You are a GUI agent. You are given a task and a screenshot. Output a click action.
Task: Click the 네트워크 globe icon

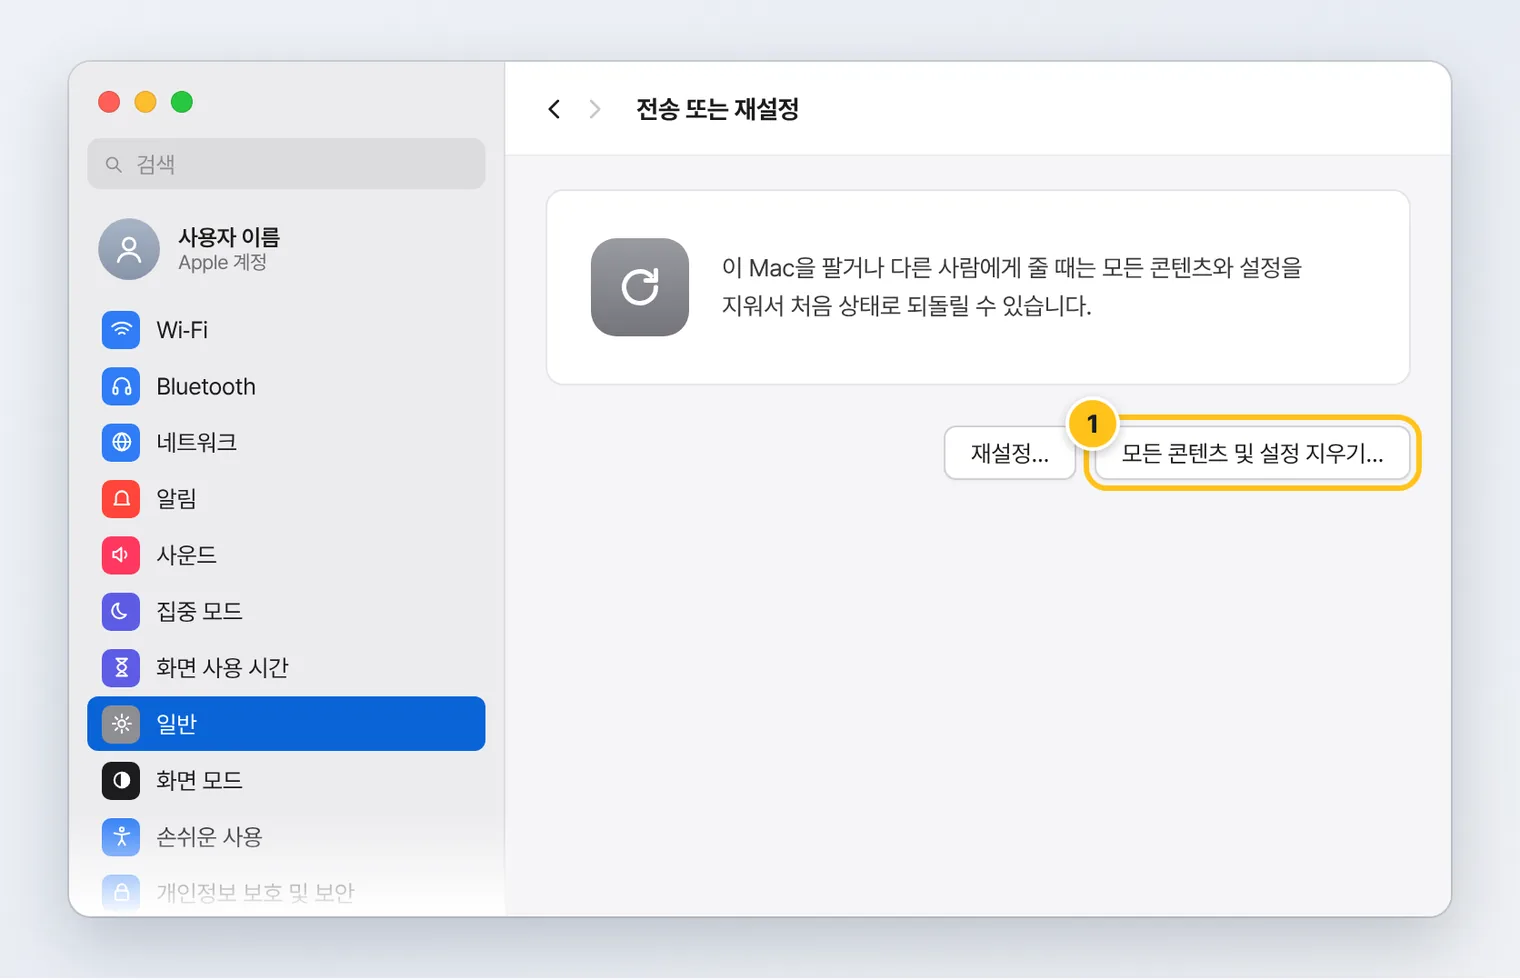click(121, 442)
